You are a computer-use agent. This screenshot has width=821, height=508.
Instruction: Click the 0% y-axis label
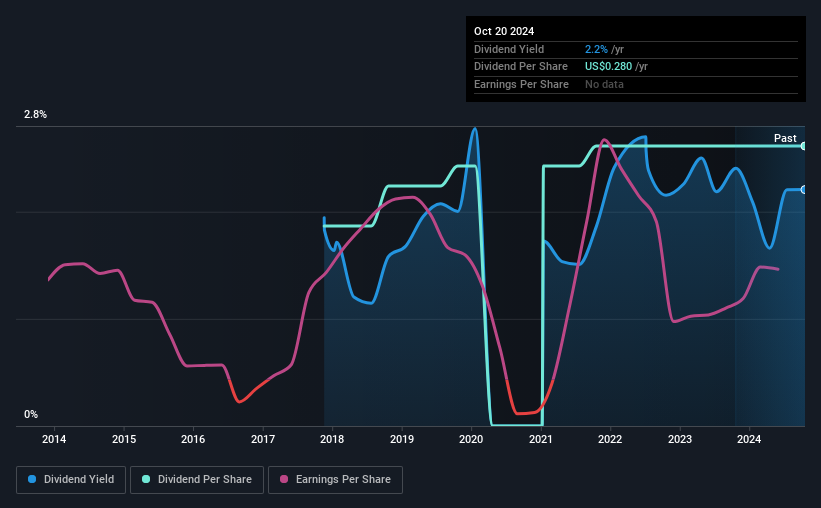tap(31, 414)
